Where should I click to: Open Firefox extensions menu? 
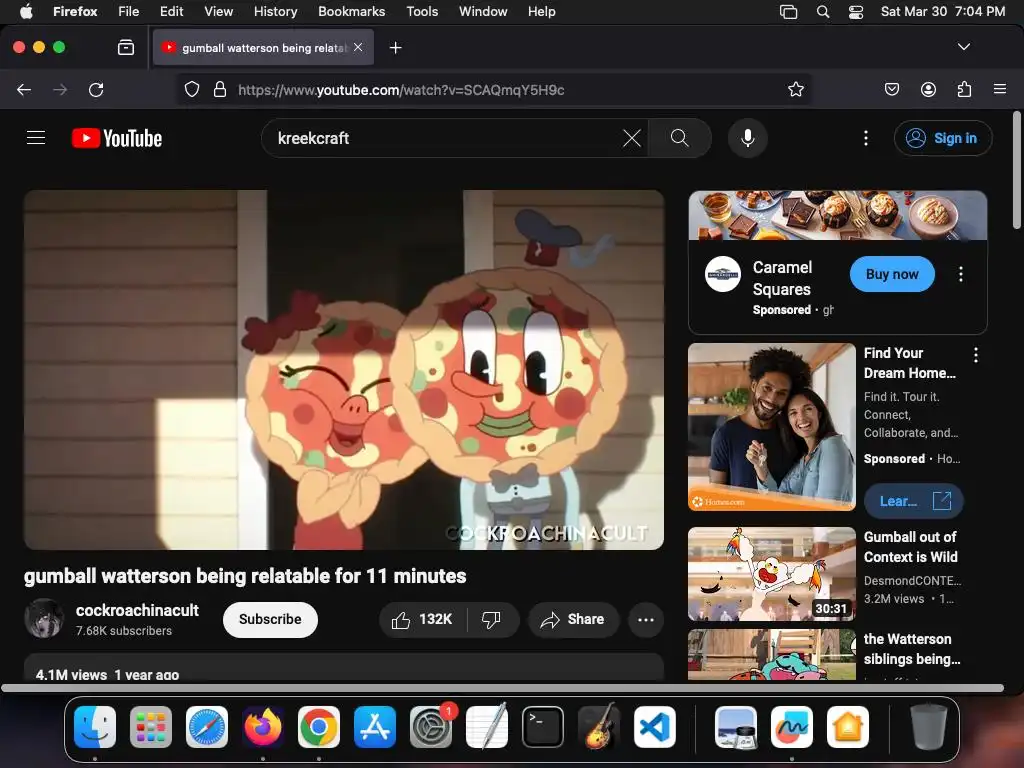click(964, 89)
